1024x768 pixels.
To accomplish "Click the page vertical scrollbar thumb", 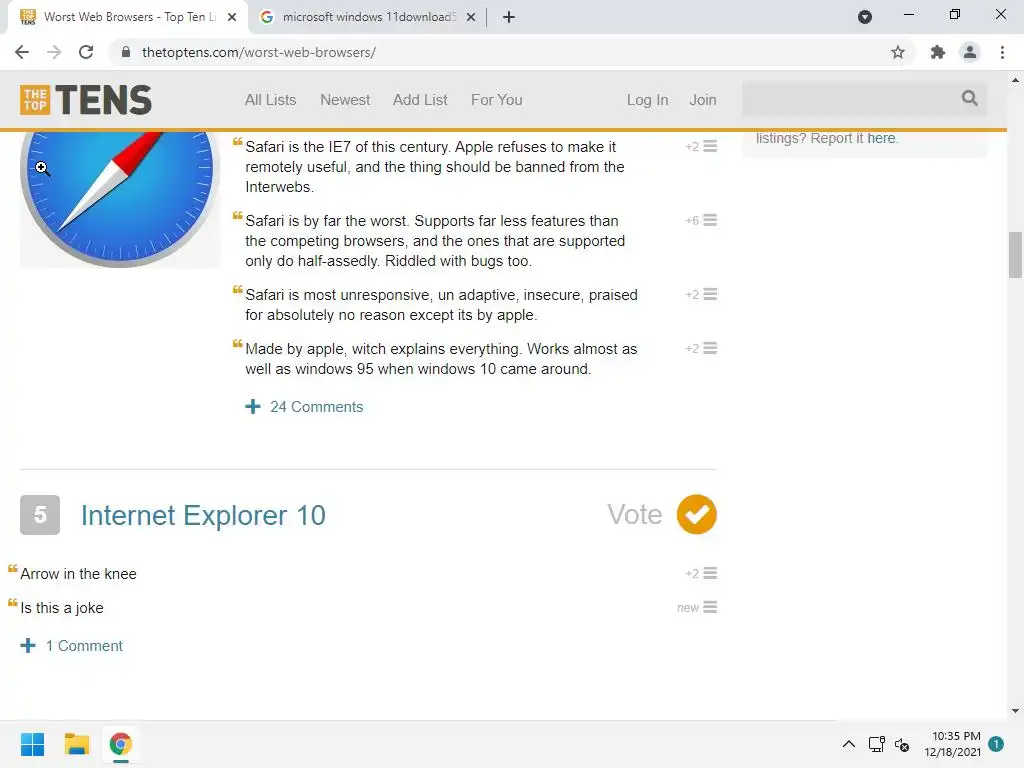I will click(x=1015, y=255).
